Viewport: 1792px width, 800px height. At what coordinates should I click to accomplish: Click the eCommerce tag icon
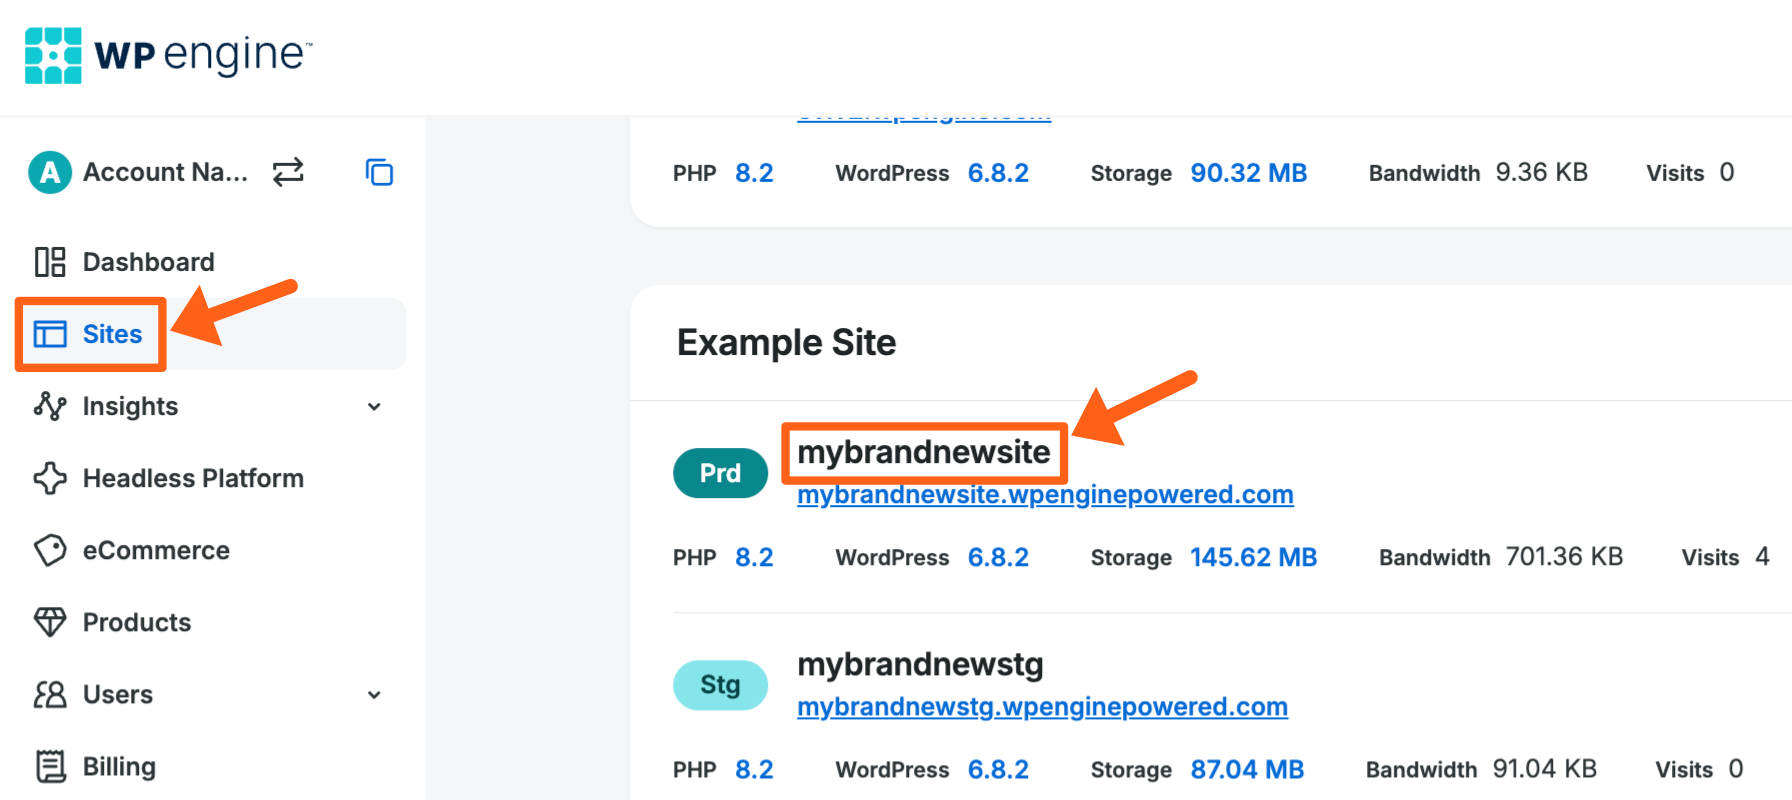pyautogui.click(x=50, y=550)
